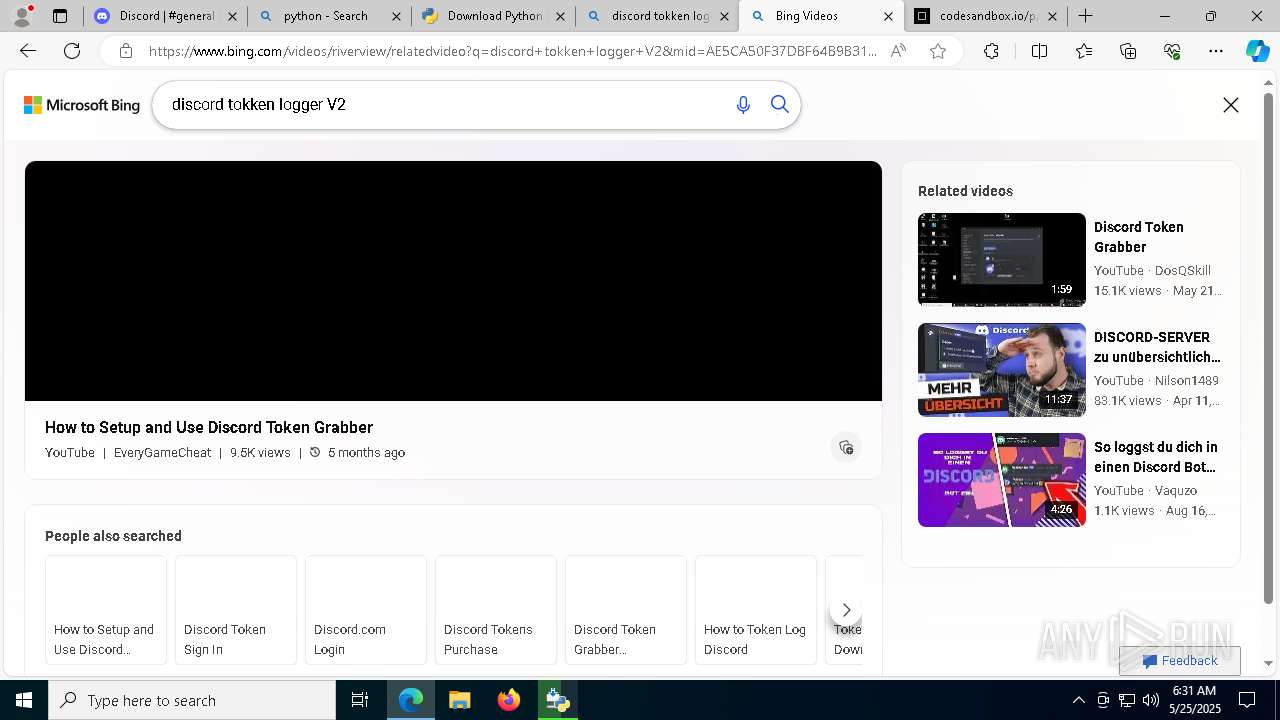The image size is (1280, 720).
Task: Open the Collections icon
Action: (1128, 51)
